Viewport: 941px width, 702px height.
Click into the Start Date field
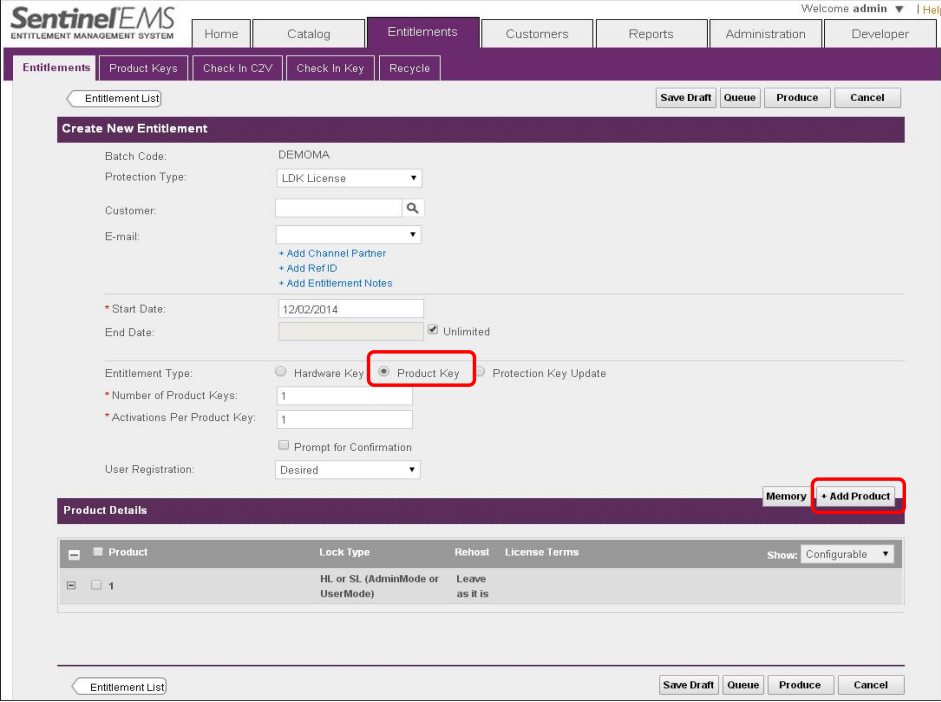[x=349, y=309]
